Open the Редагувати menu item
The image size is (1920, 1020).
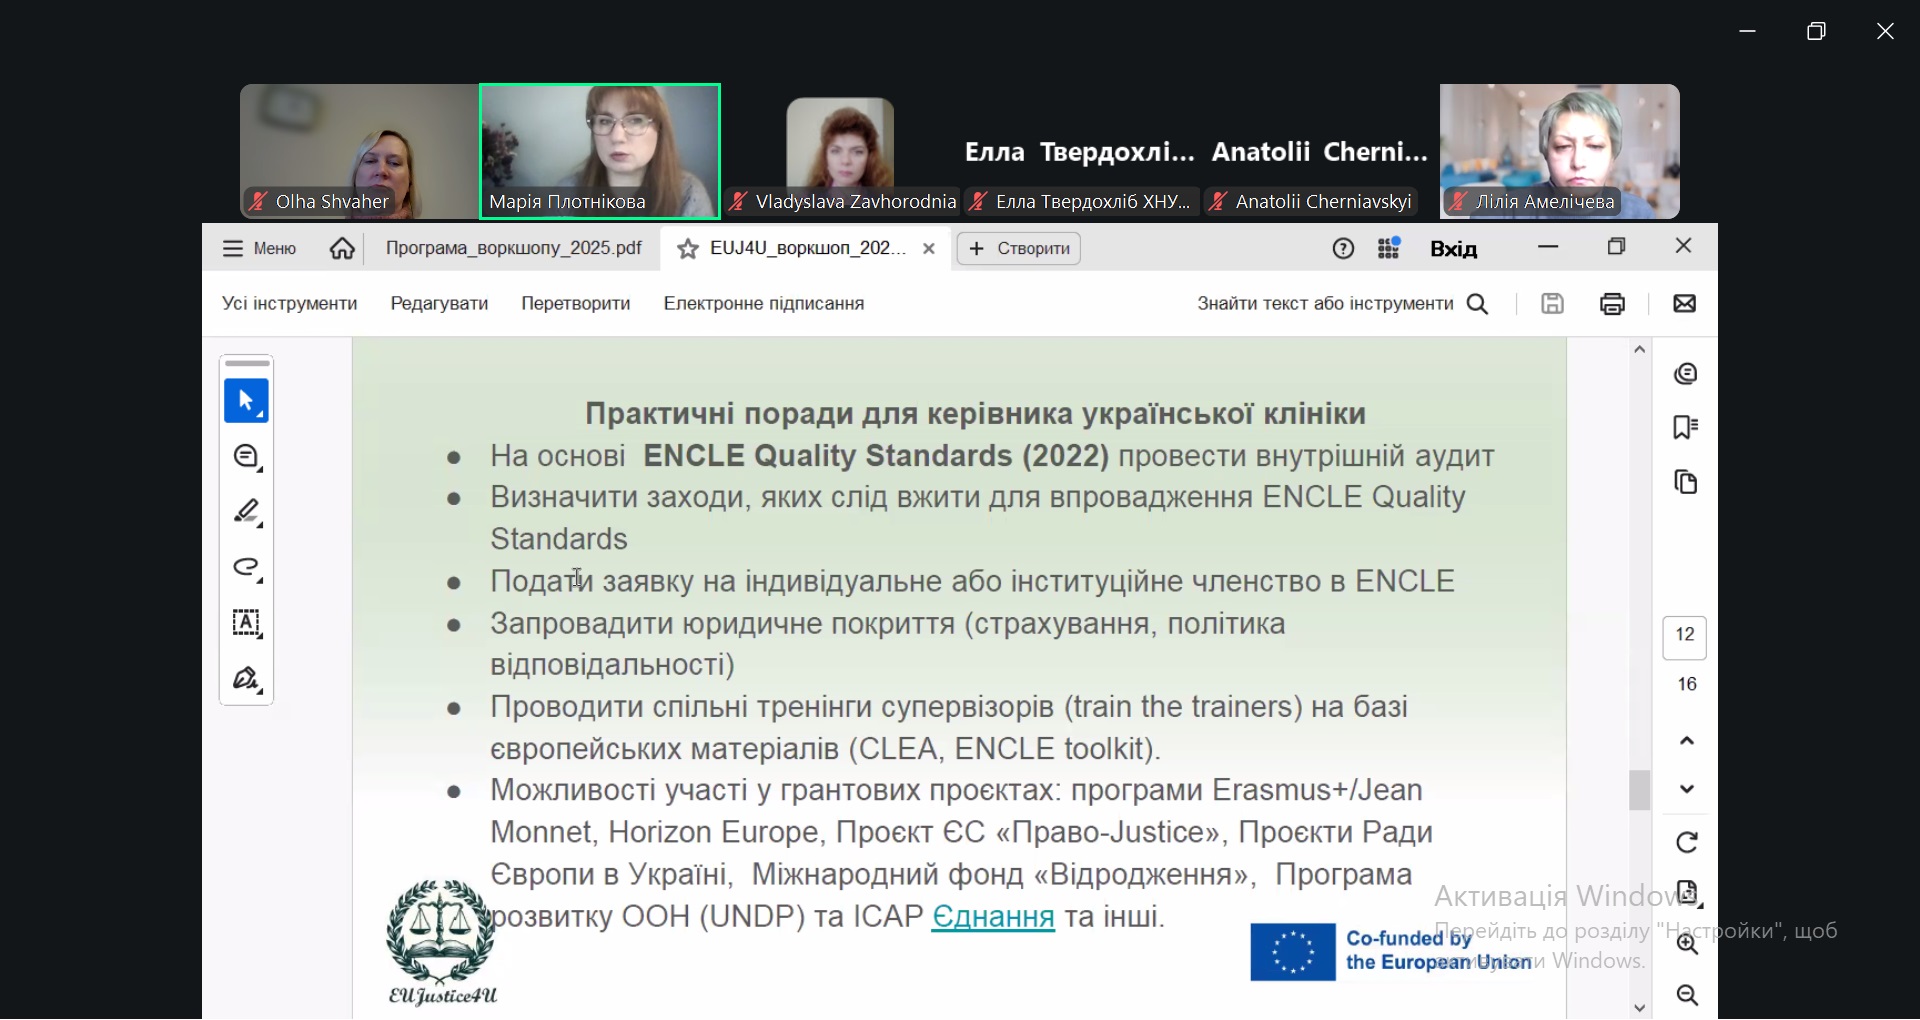click(439, 304)
